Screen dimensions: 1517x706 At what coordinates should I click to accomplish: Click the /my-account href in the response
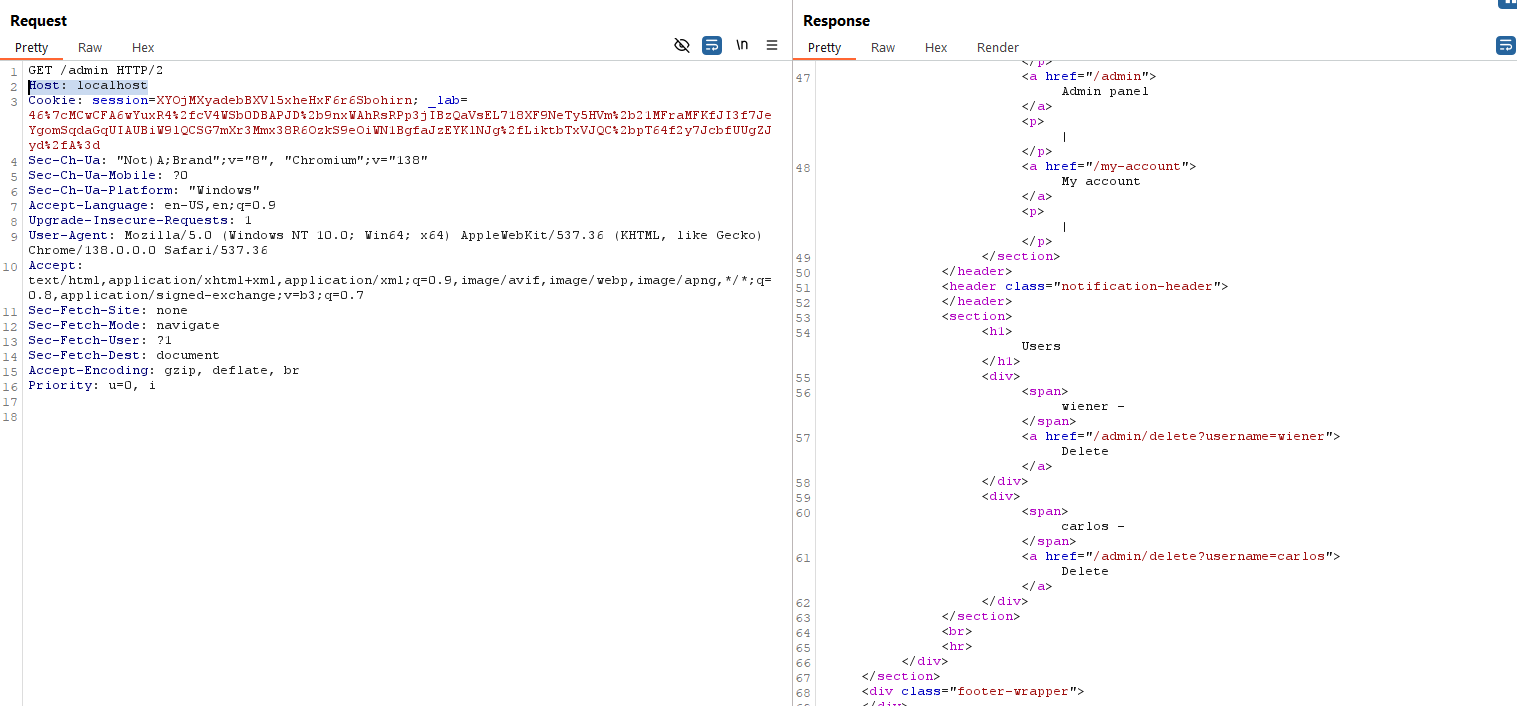[x=1136, y=166]
